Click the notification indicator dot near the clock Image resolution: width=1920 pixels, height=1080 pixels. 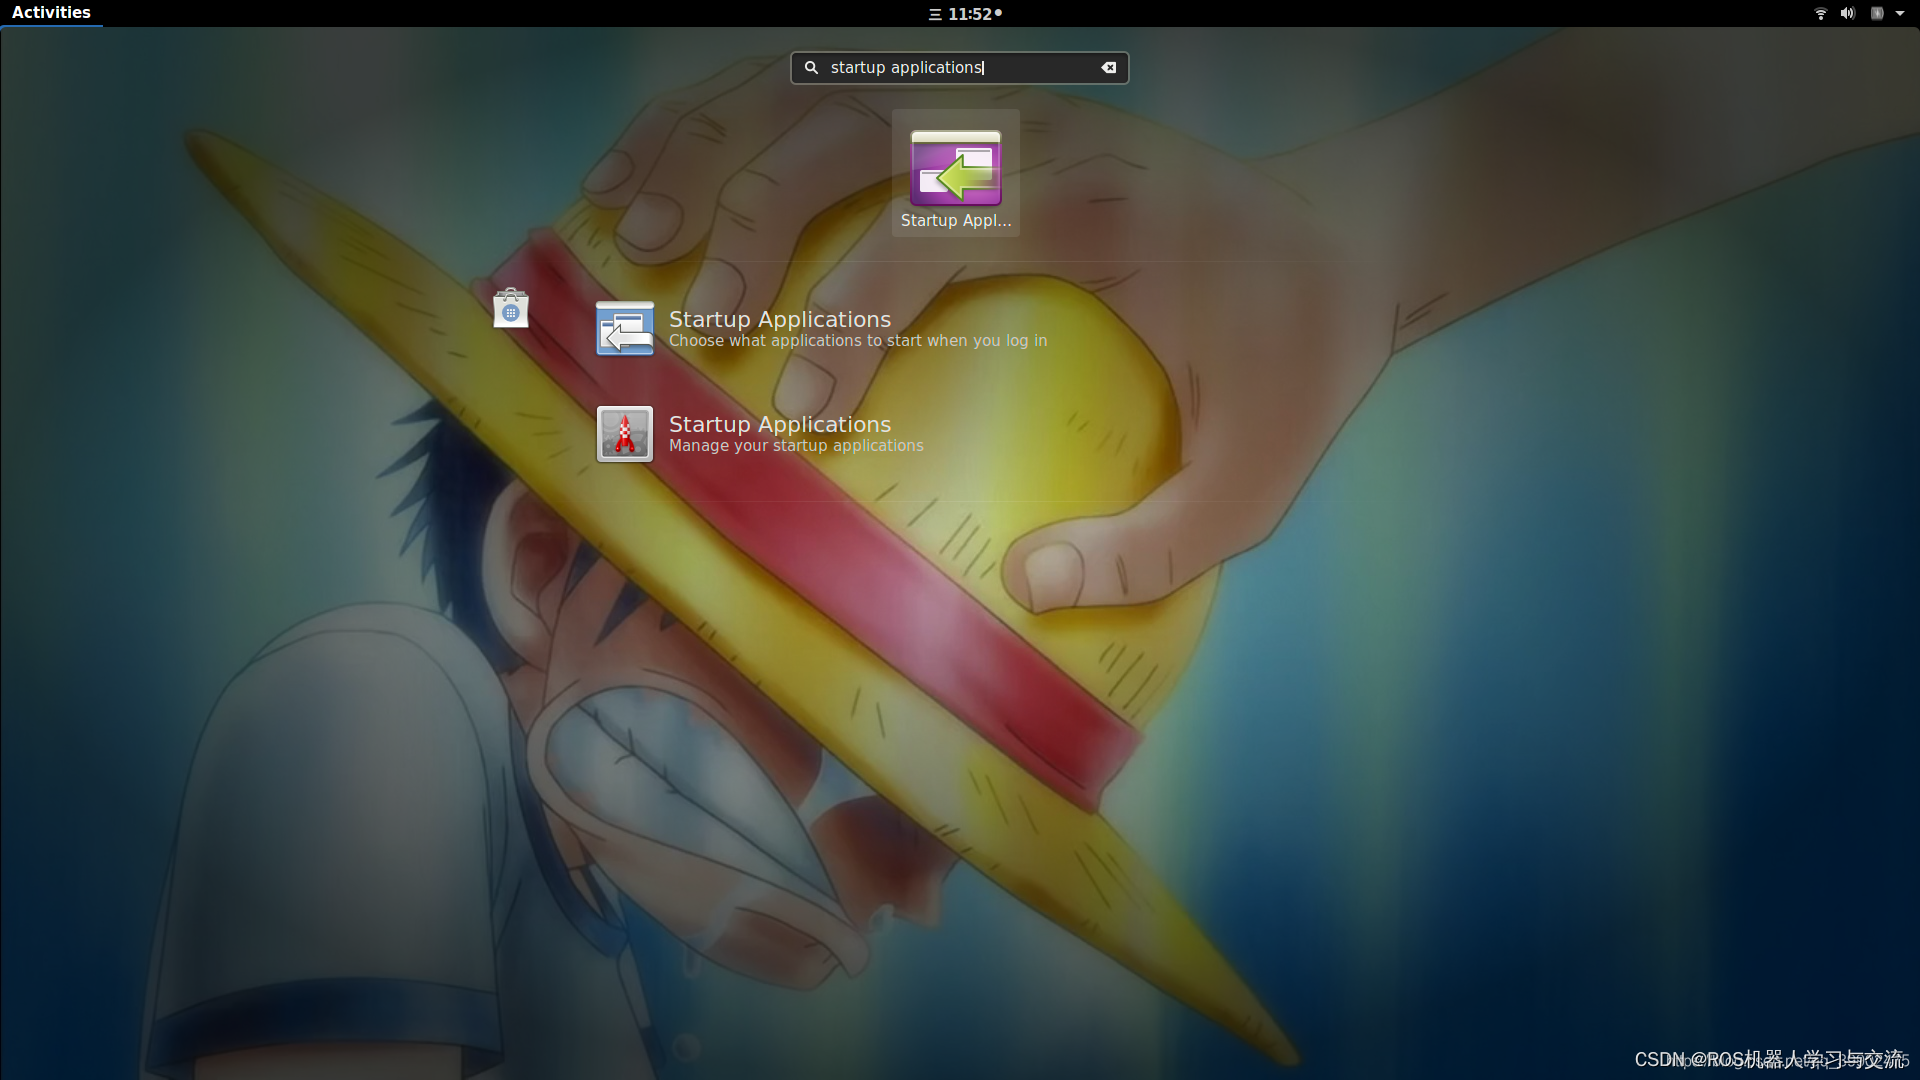[x=999, y=13]
